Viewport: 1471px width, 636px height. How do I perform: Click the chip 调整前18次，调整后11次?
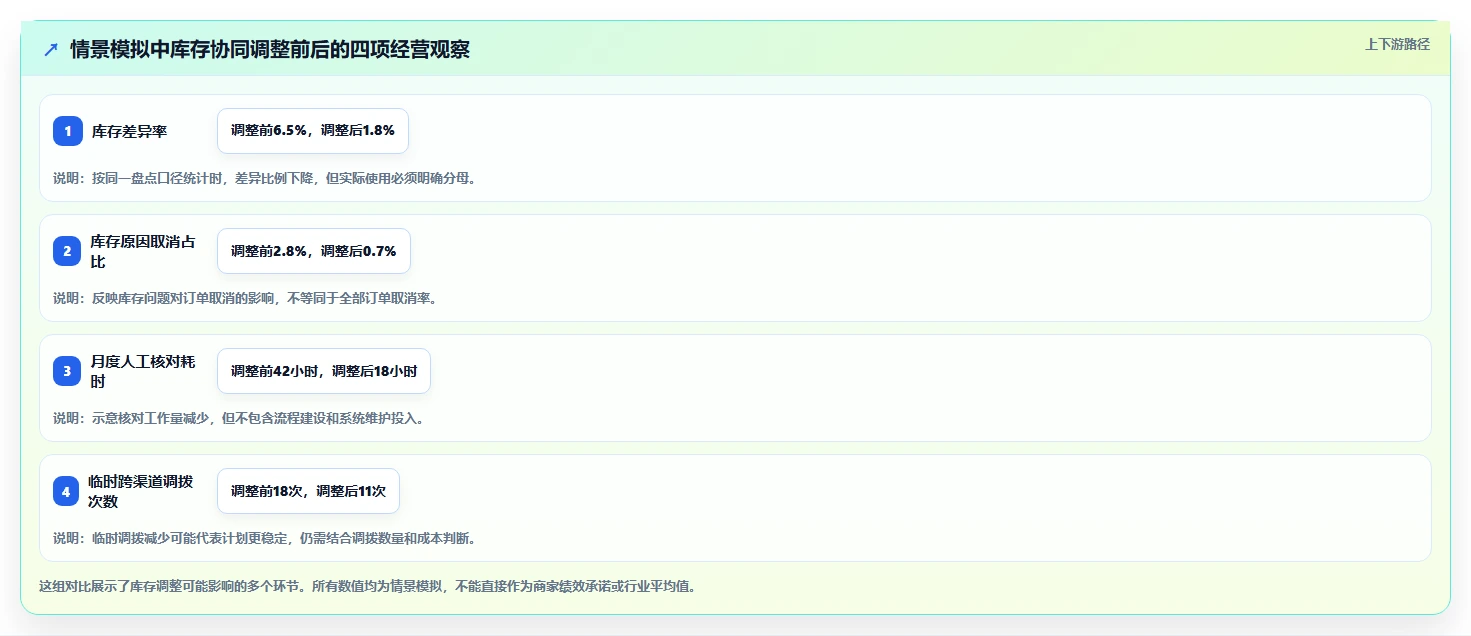308,491
